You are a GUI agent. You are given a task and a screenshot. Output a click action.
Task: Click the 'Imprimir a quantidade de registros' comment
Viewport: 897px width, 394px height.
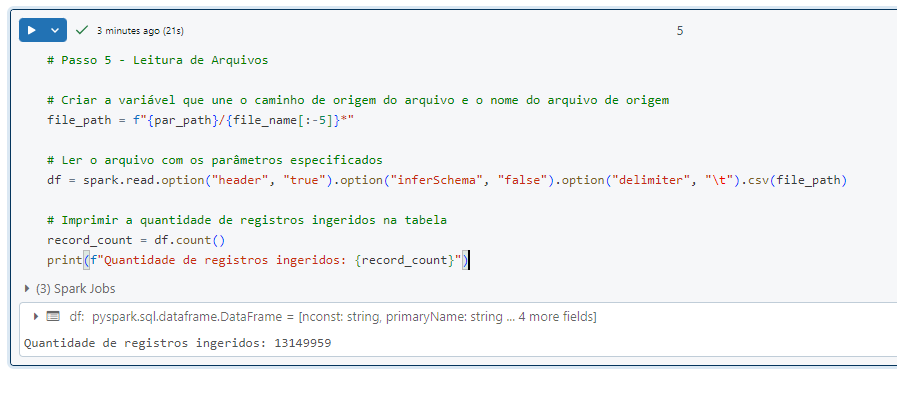[247, 220]
